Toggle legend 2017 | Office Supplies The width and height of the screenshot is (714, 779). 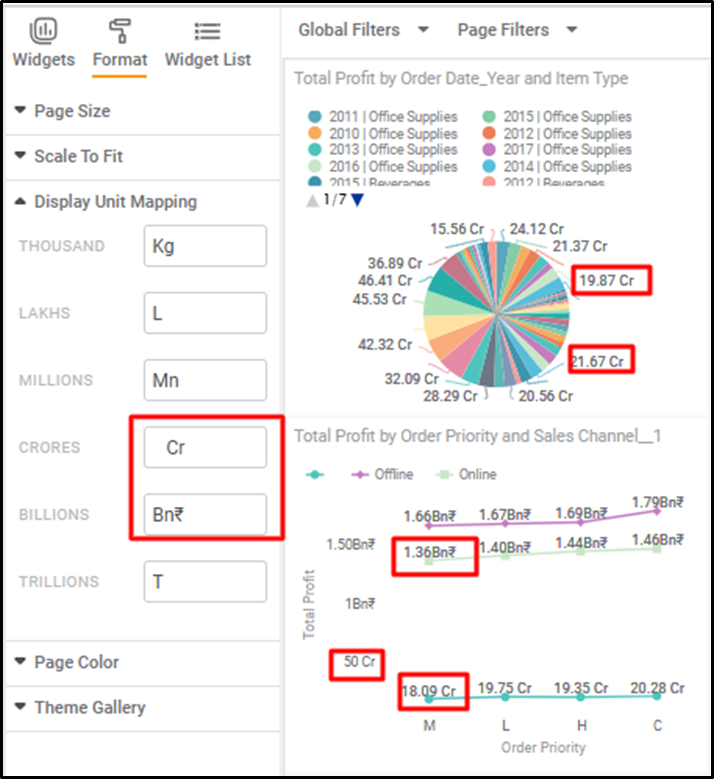coord(557,150)
